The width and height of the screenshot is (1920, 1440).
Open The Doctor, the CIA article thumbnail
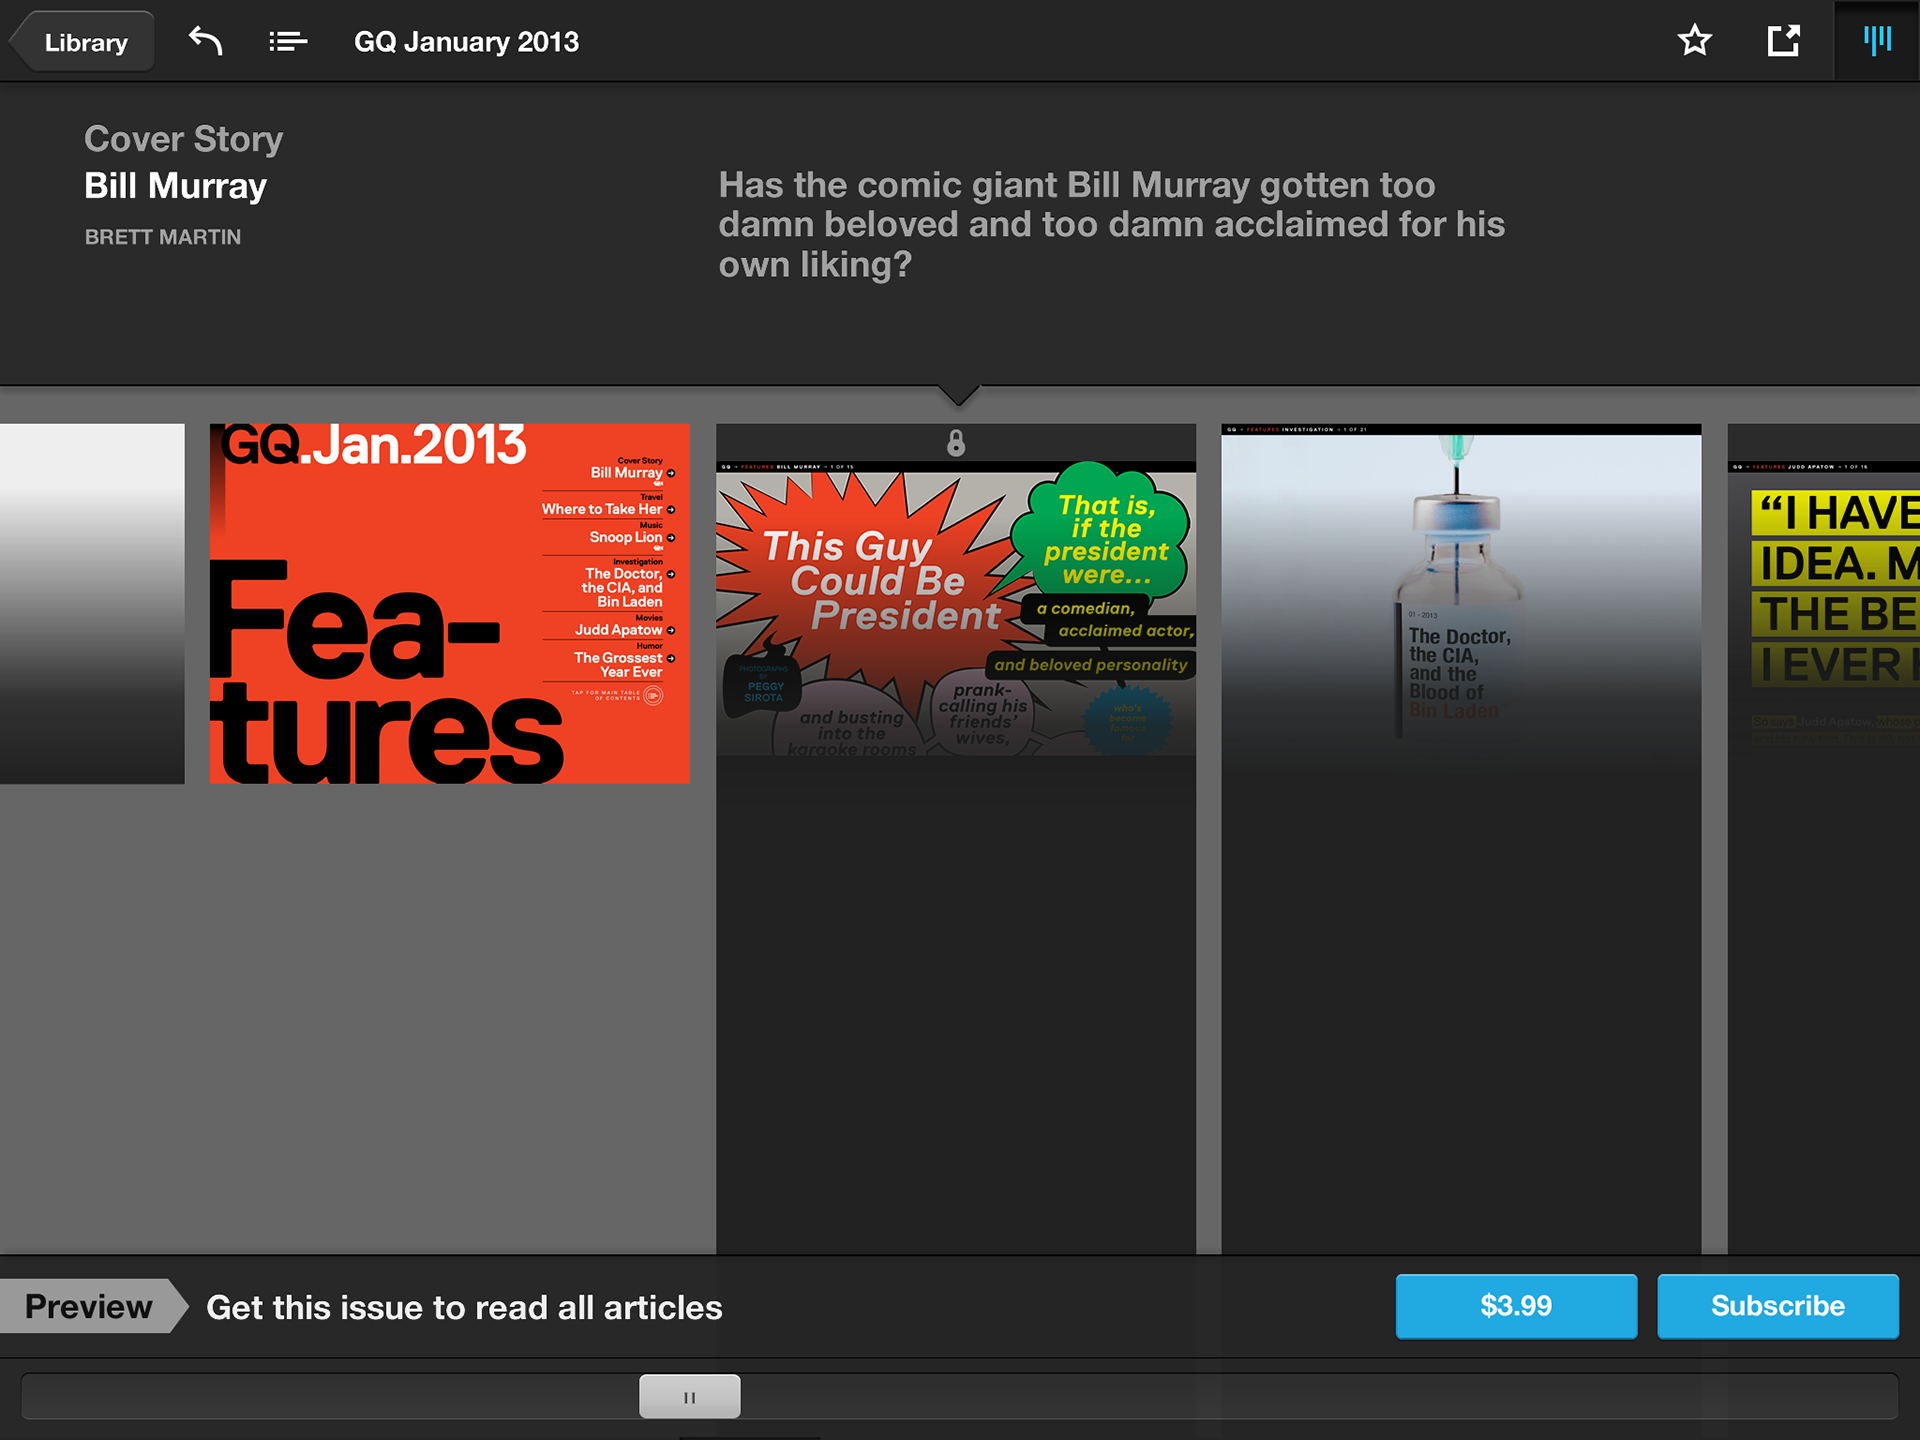pos(1461,838)
